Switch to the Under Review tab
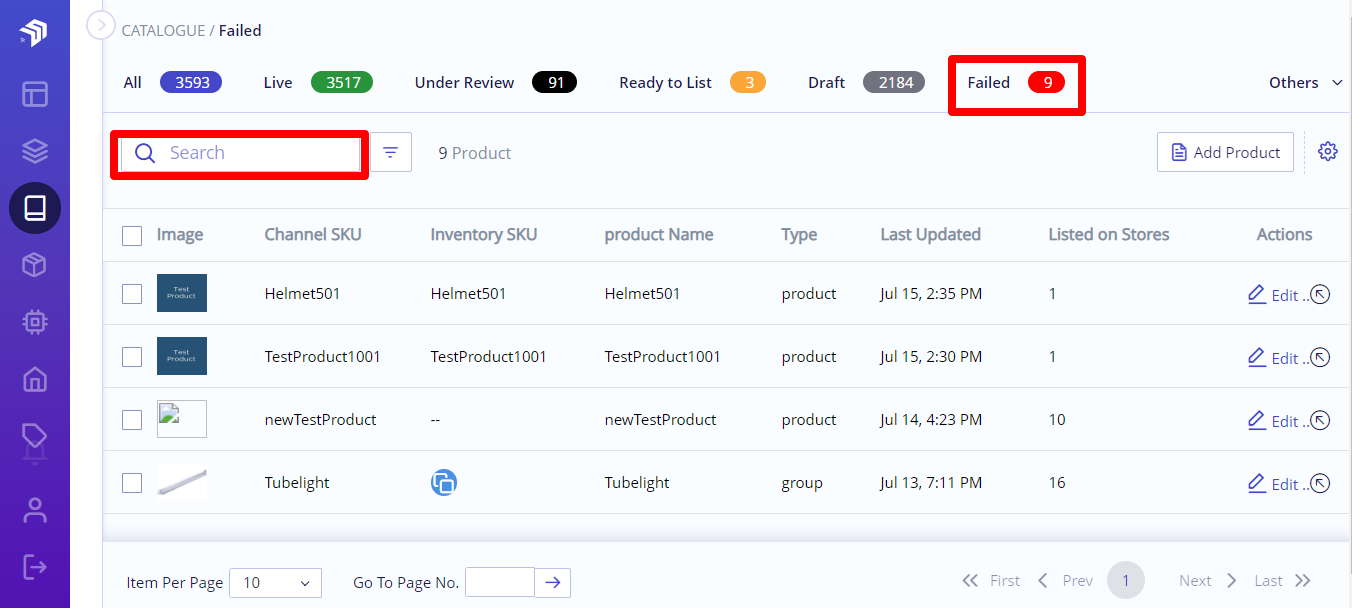 point(496,82)
